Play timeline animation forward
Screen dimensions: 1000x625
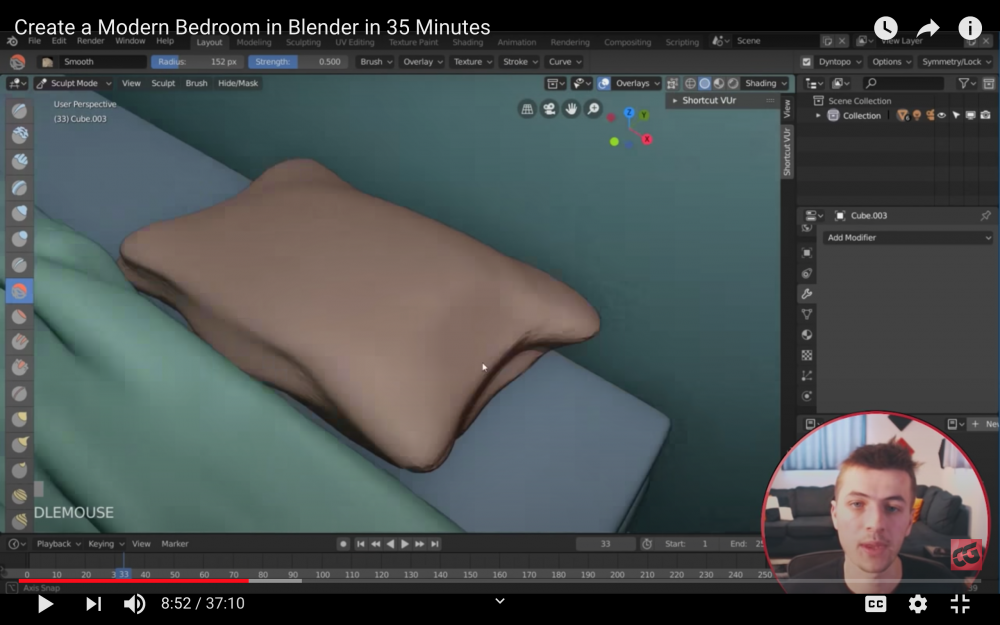[405, 544]
